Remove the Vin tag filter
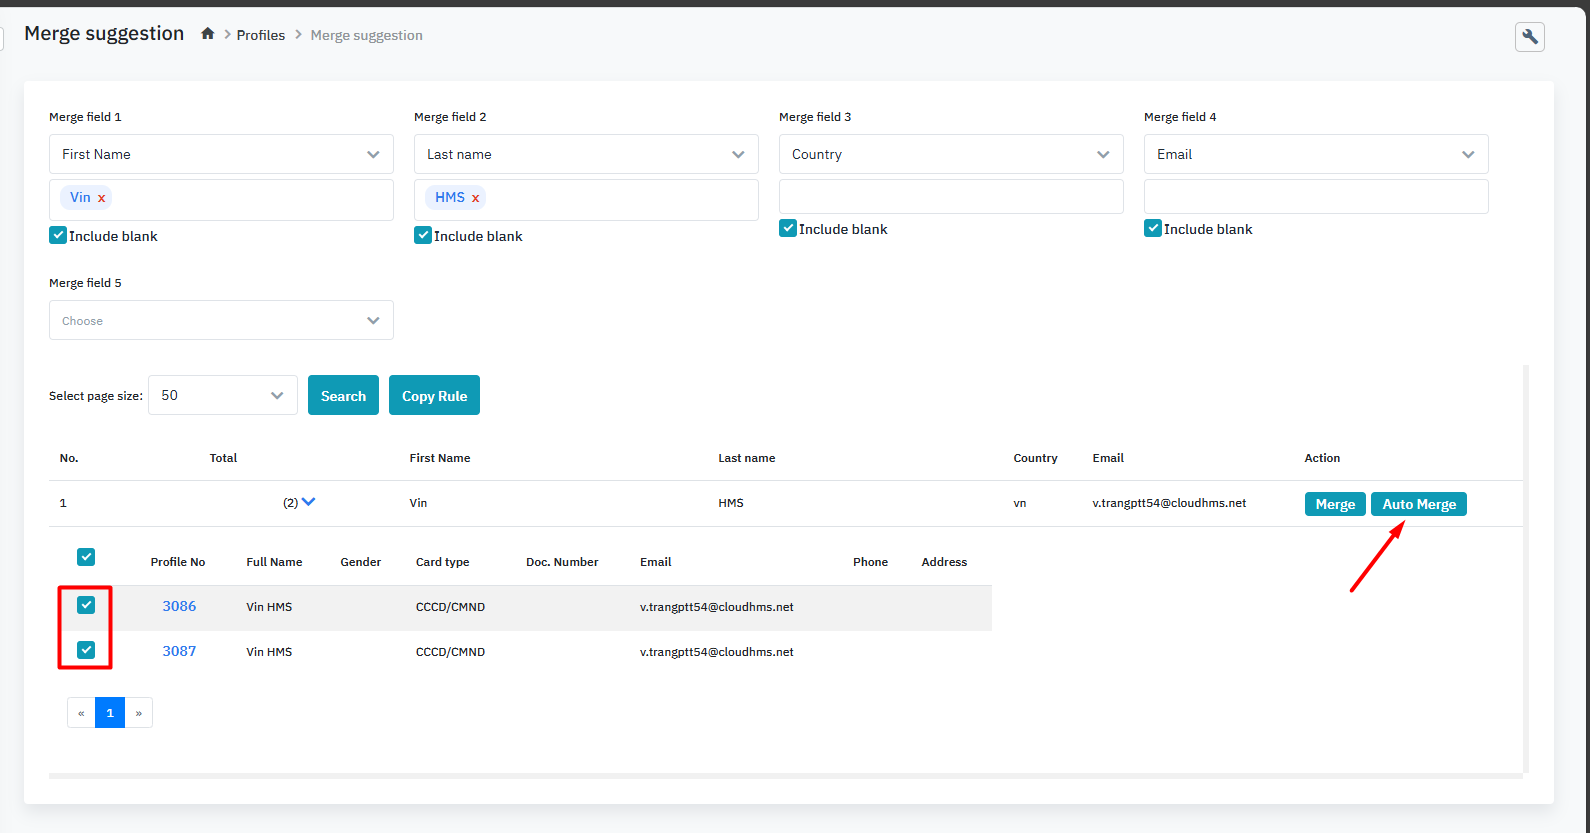The image size is (1590, 833). point(101,198)
